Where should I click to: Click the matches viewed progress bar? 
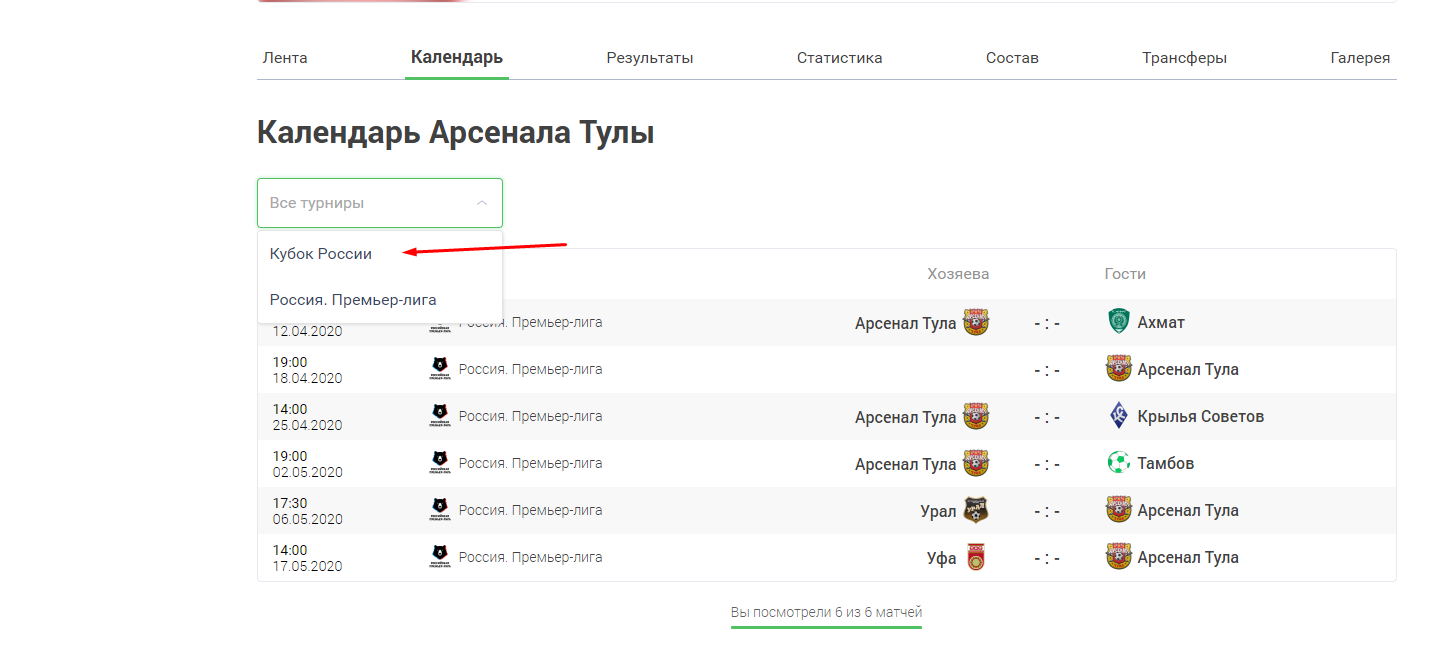[826, 627]
